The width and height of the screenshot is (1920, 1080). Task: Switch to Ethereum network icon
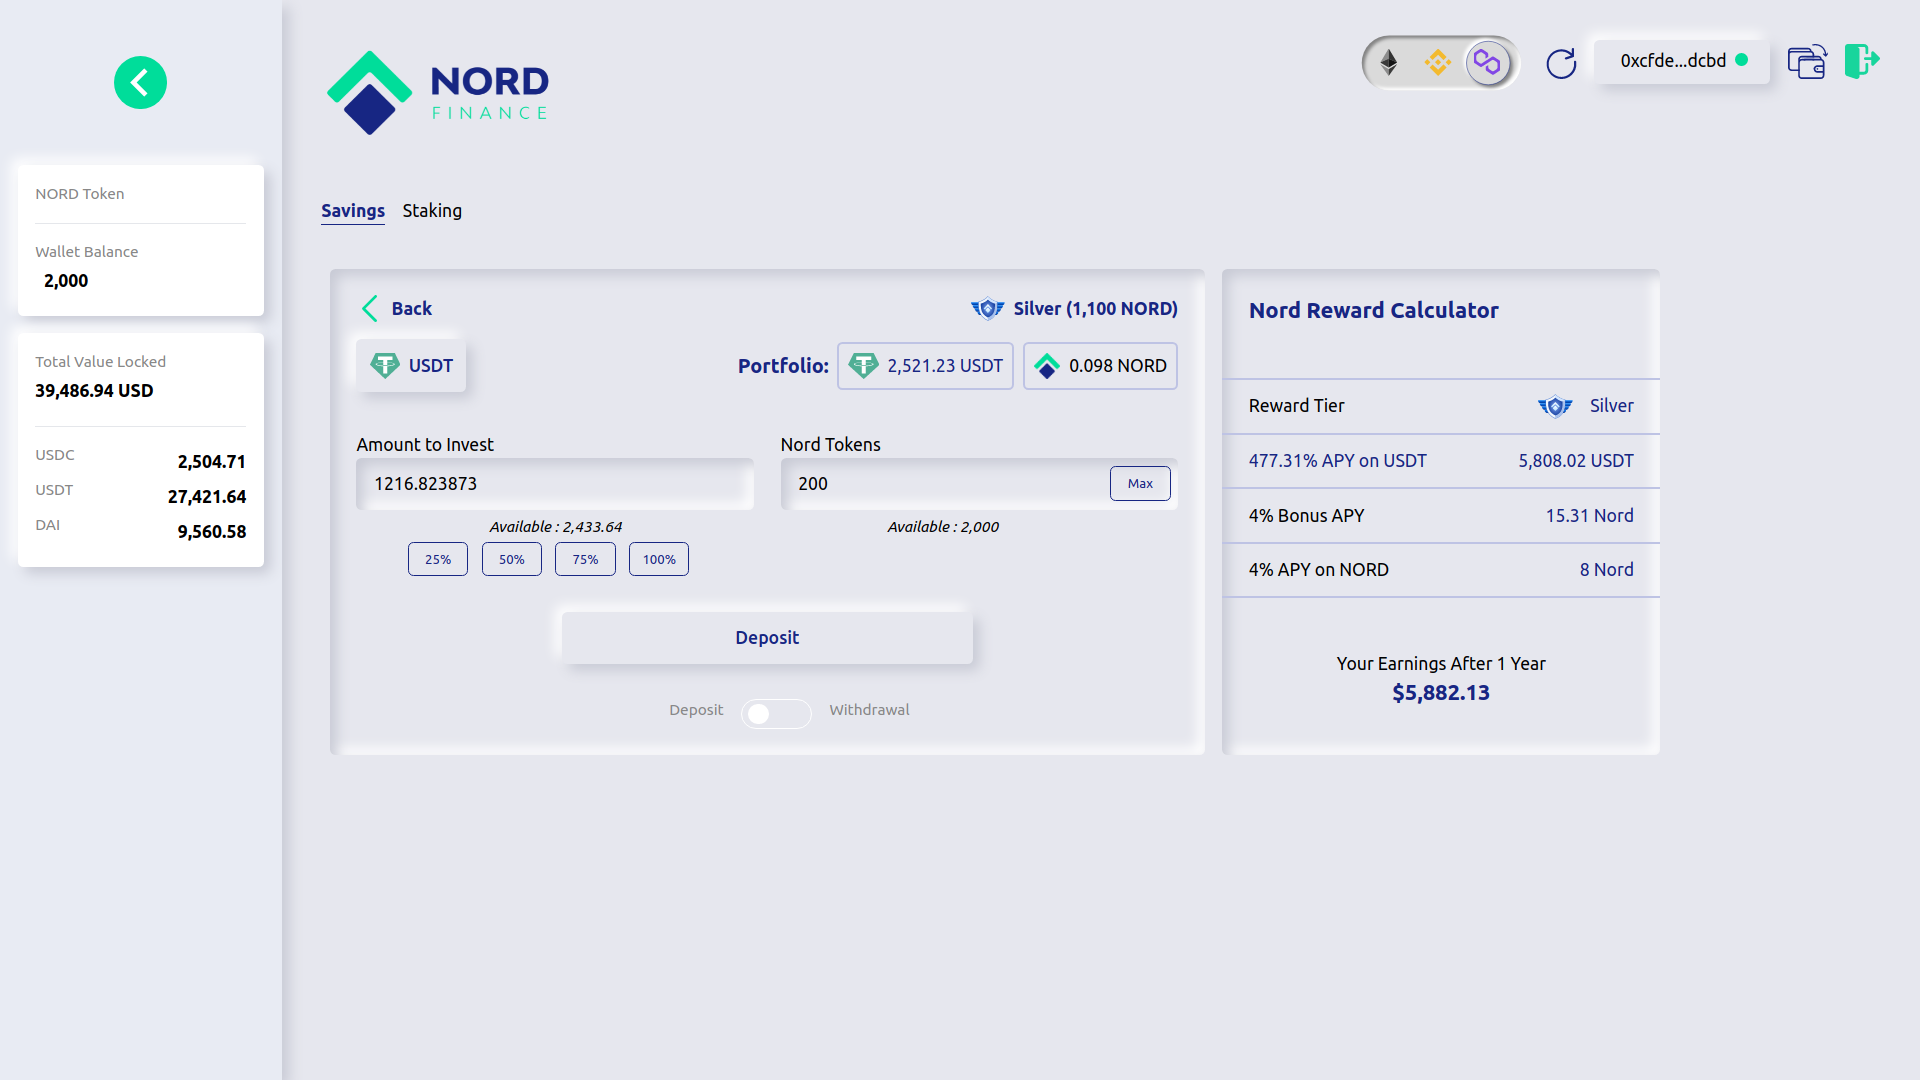[x=1389, y=62]
